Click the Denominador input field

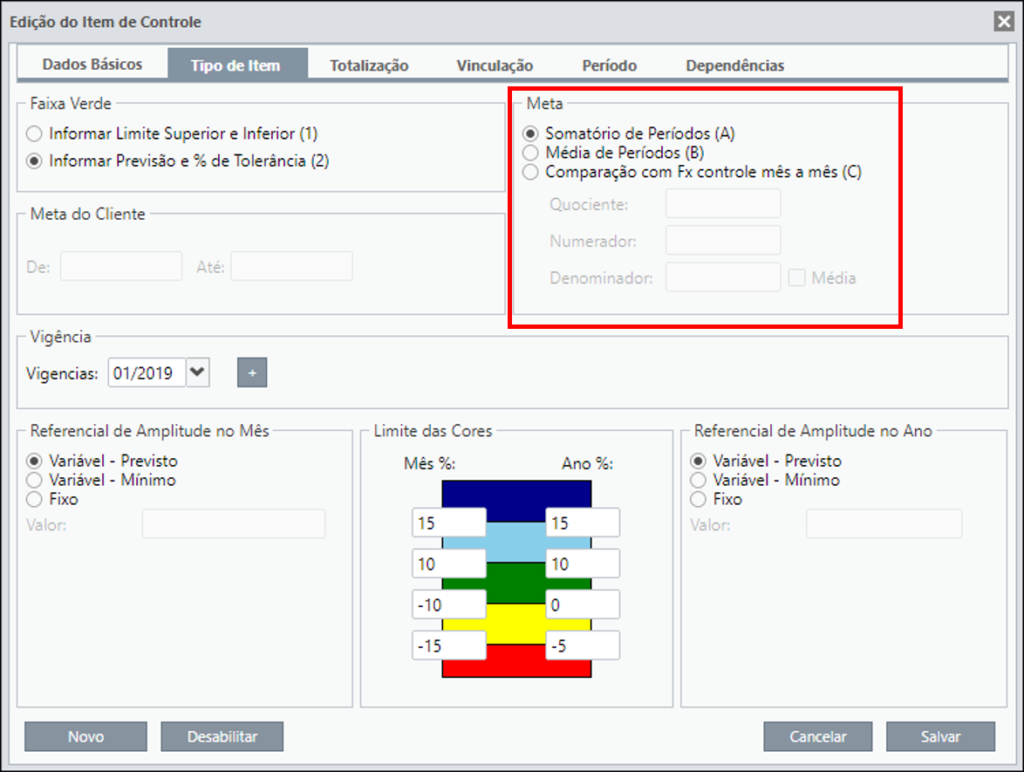tap(723, 278)
